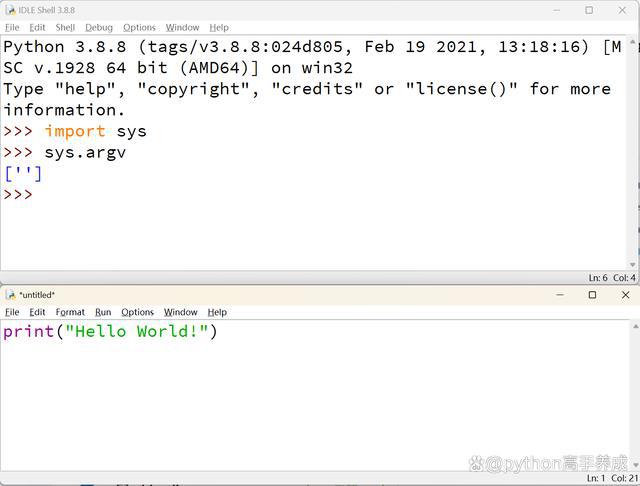Click the IDLE Shell window title icon
Image resolution: width=640 pixels, height=486 pixels.
tap(11, 9)
